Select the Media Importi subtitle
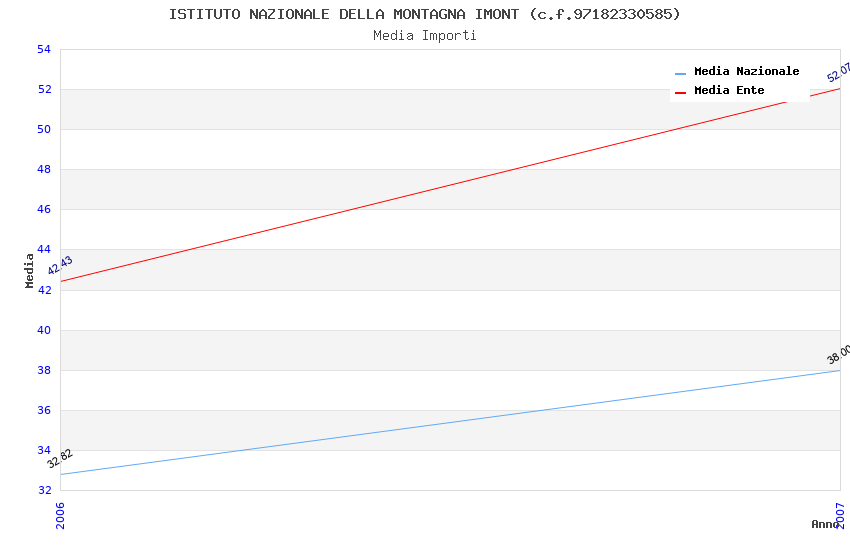Image resolution: width=850 pixels, height=550 pixels. click(424, 36)
